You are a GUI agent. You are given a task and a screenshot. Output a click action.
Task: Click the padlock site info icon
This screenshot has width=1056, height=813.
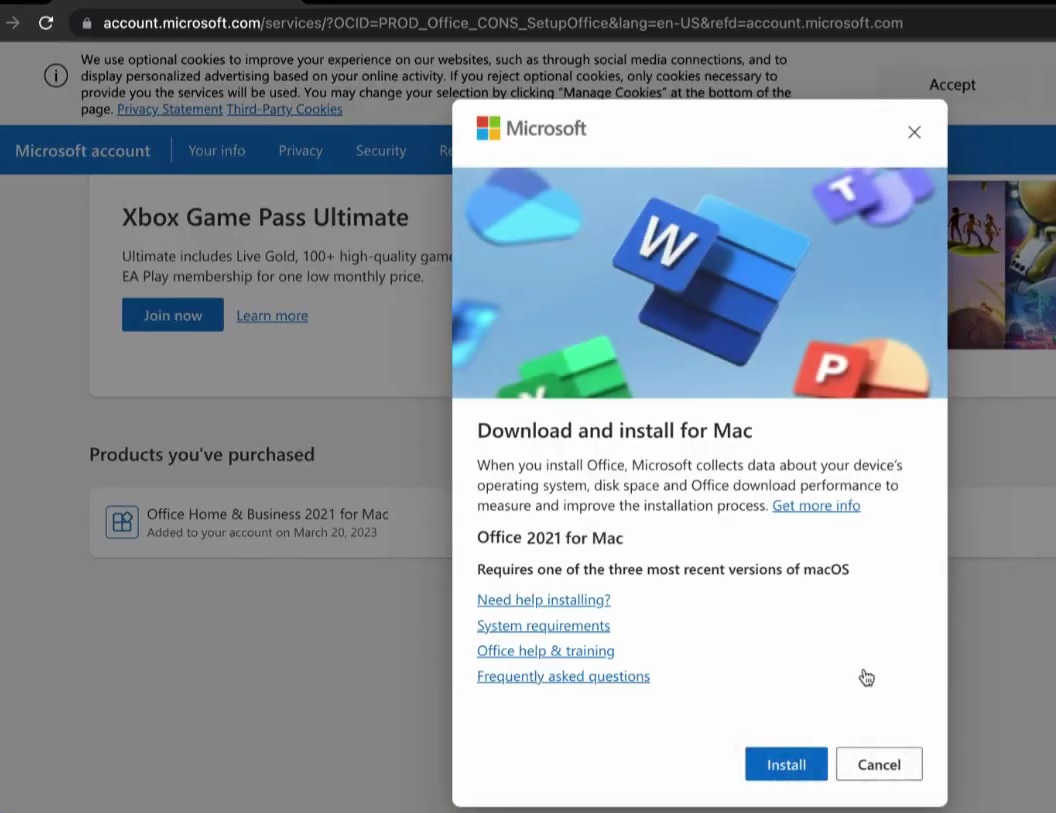click(x=86, y=23)
